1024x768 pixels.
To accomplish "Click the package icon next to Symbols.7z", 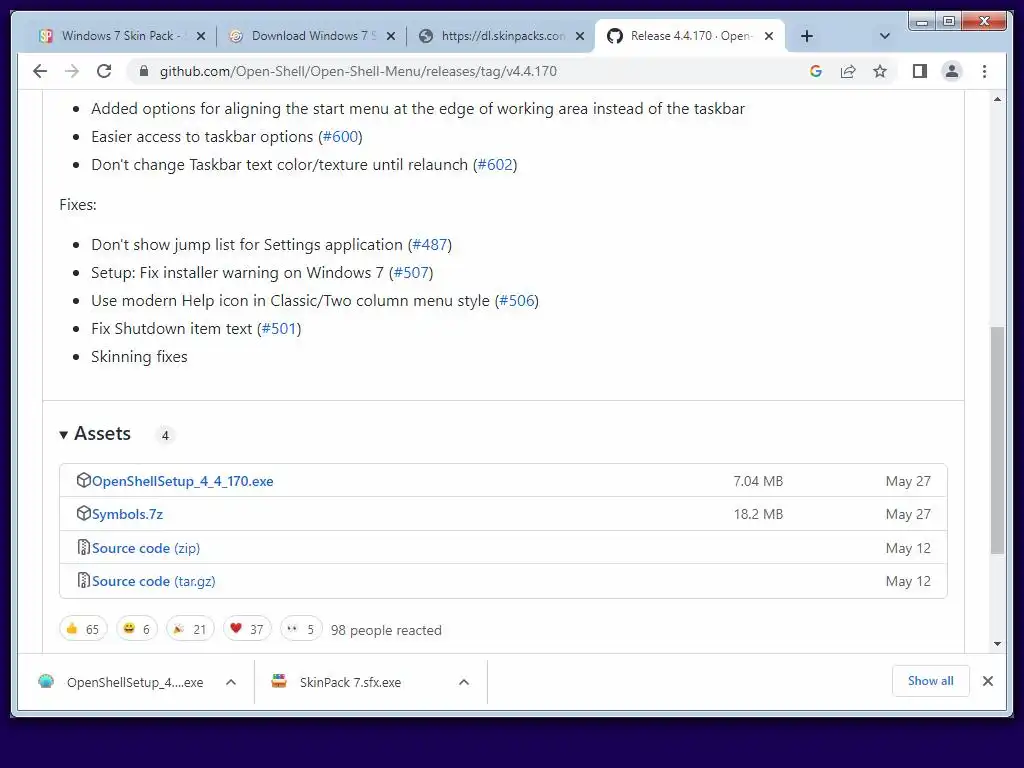I will [84, 513].
